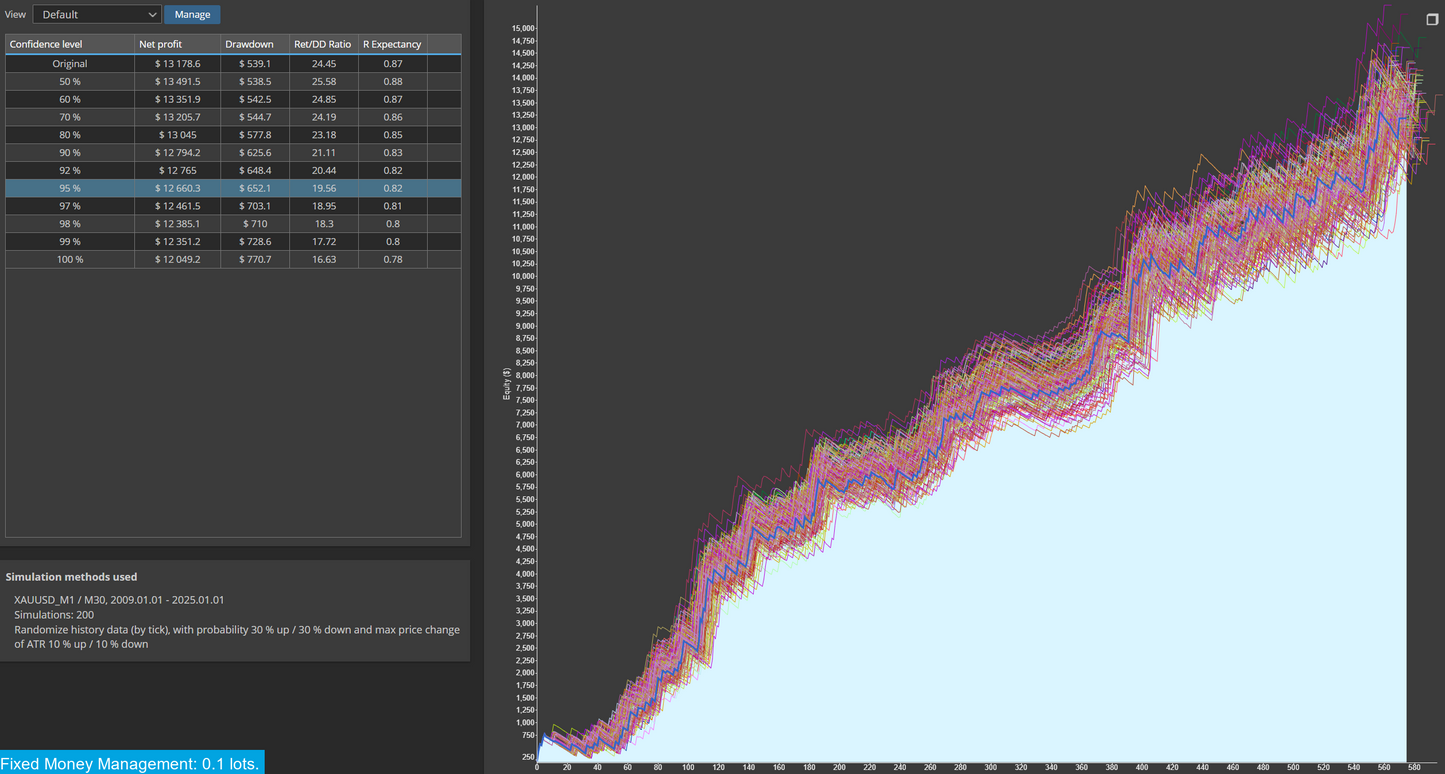Click the Ret/DD Ratio column header
Viewport: 1445px width, 774px height.
coord(323,44)
